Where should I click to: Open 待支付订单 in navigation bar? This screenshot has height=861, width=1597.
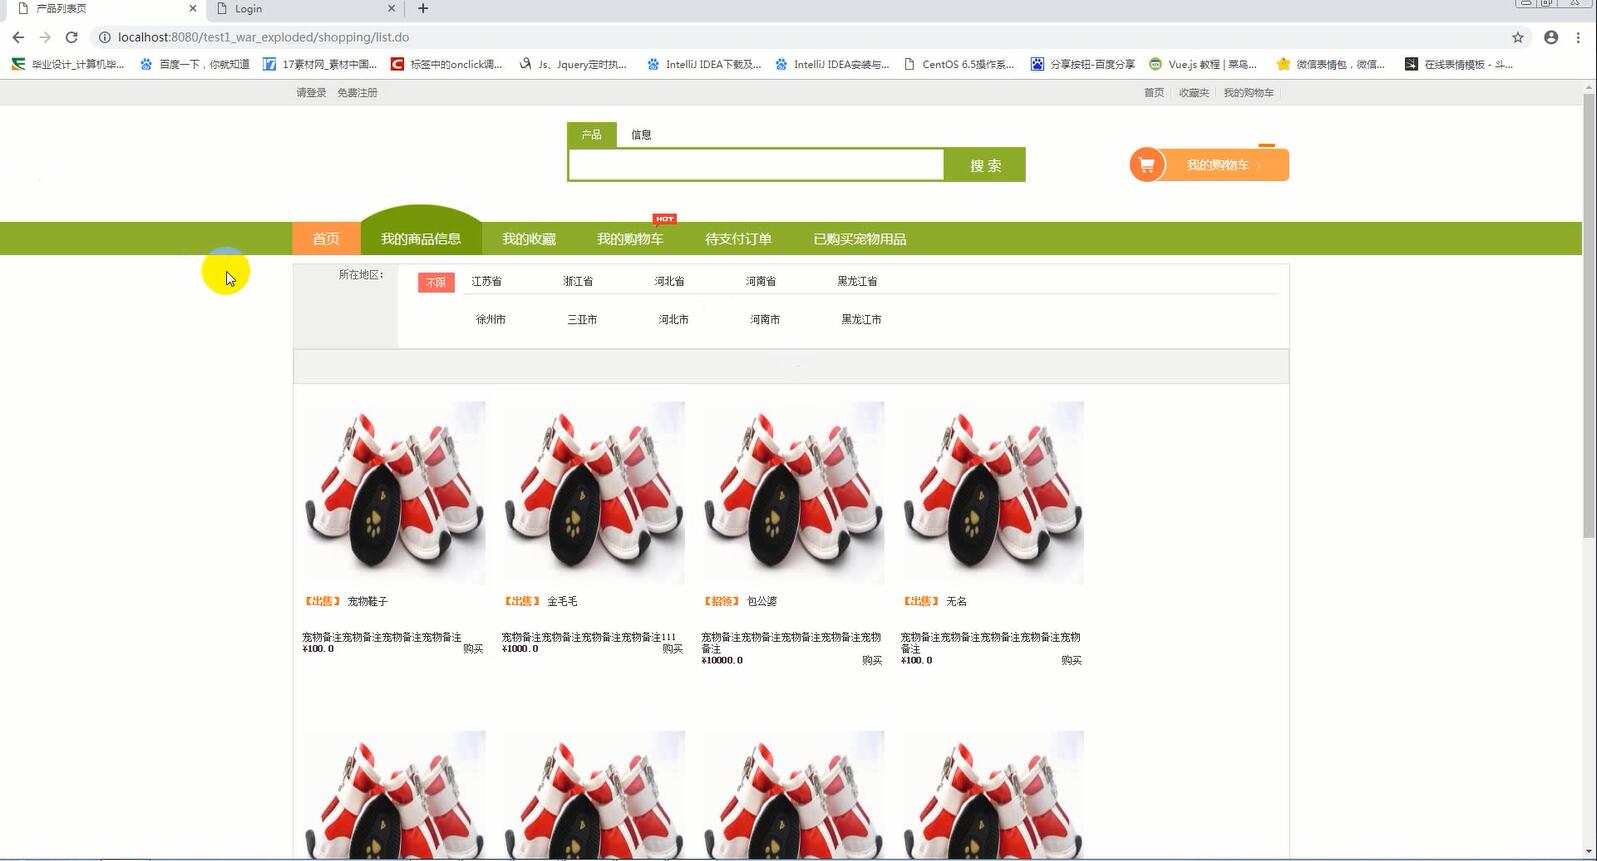pos(738,239)
